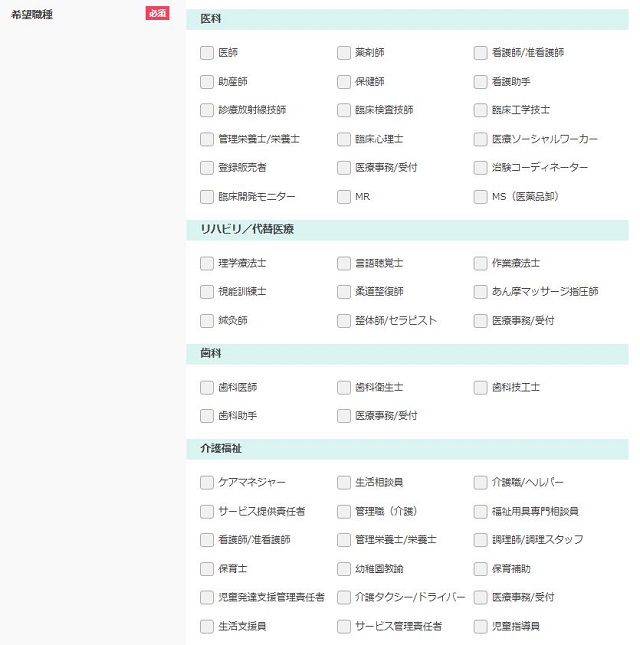
Task: Check the サービス管理責任者 checkbox
Action: pyautogui.click(x=343, y=626)
